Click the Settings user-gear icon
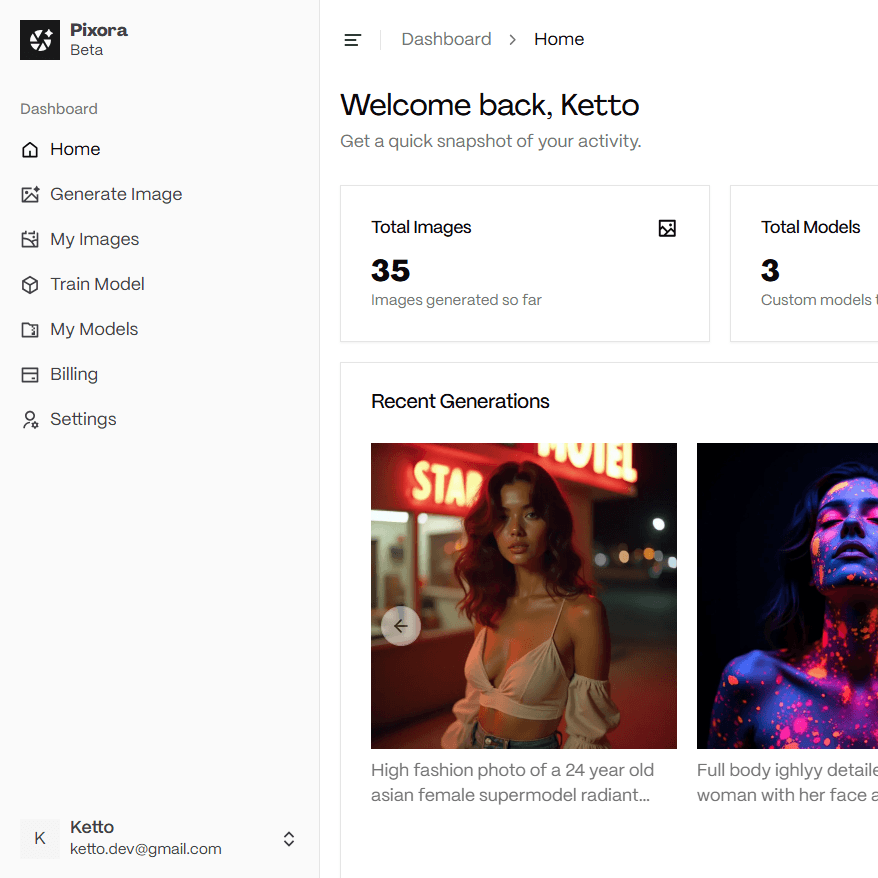878x878 pixels. pos(30,419)
